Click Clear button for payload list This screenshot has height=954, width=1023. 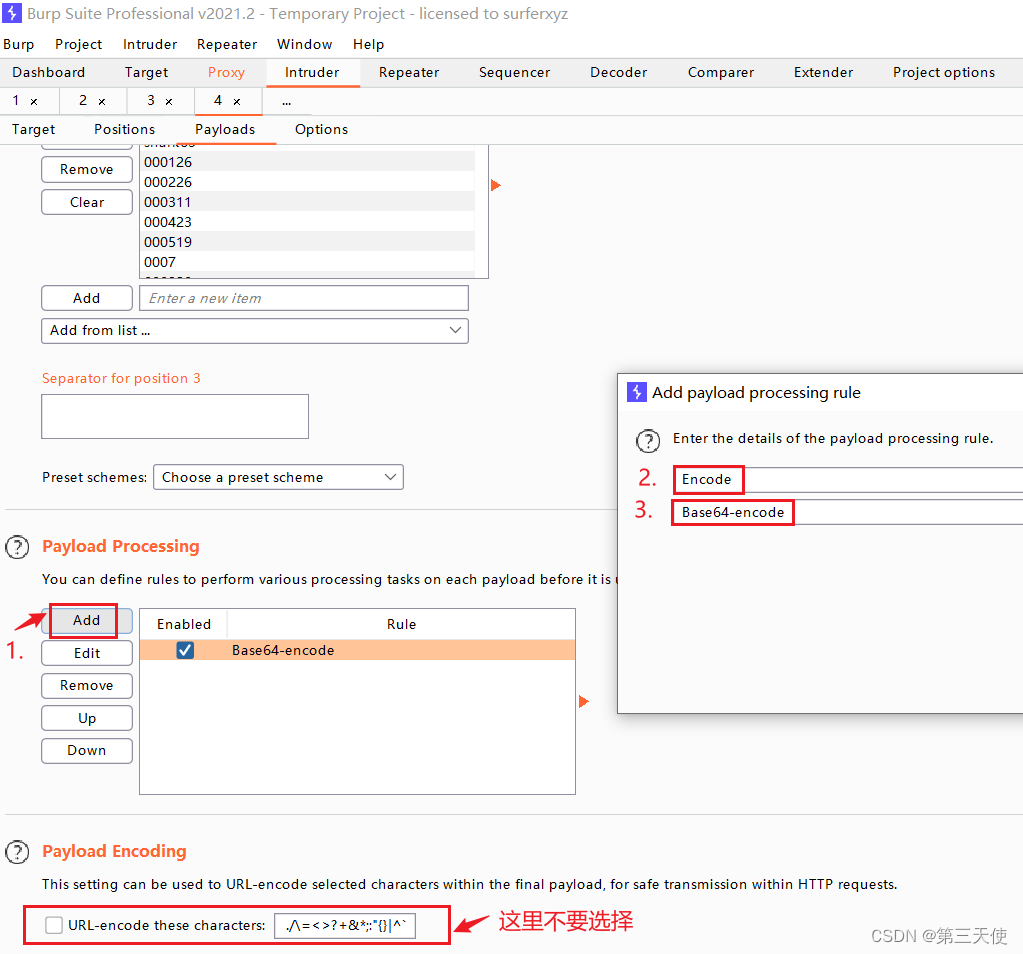tap(87, 202)
